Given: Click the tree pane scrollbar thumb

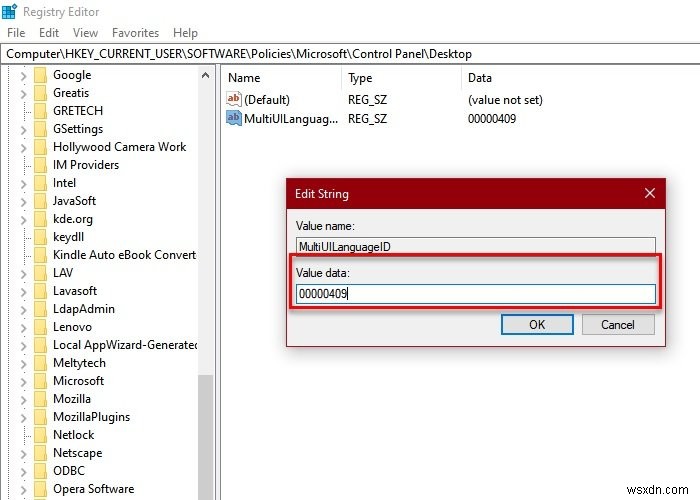Looking at the screenshot, I should [205, 438].
